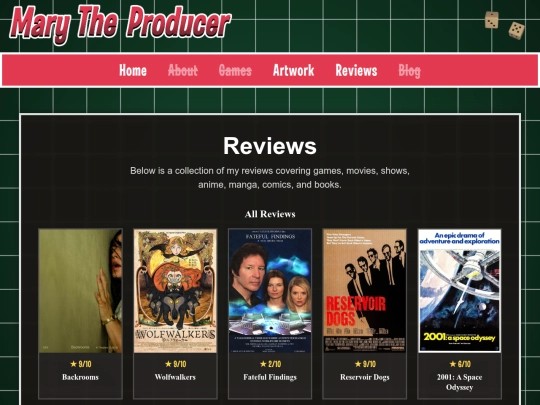Click the Wolfwalkers review title
Screen dimensions: 540x405
point(175,377)
